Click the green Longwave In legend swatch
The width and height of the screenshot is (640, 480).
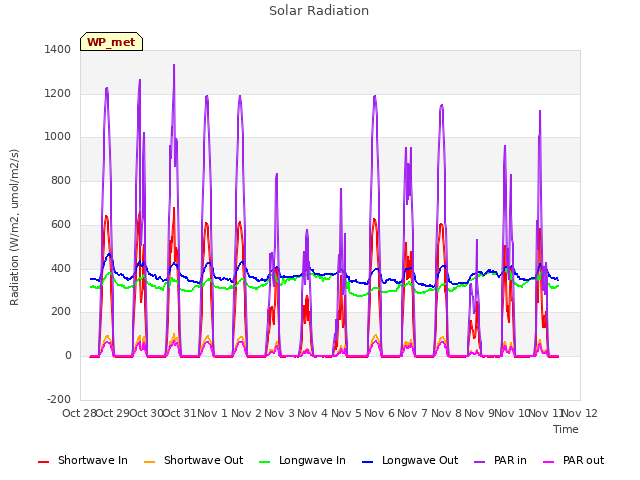pyautogui.click(x=264, y=462)
